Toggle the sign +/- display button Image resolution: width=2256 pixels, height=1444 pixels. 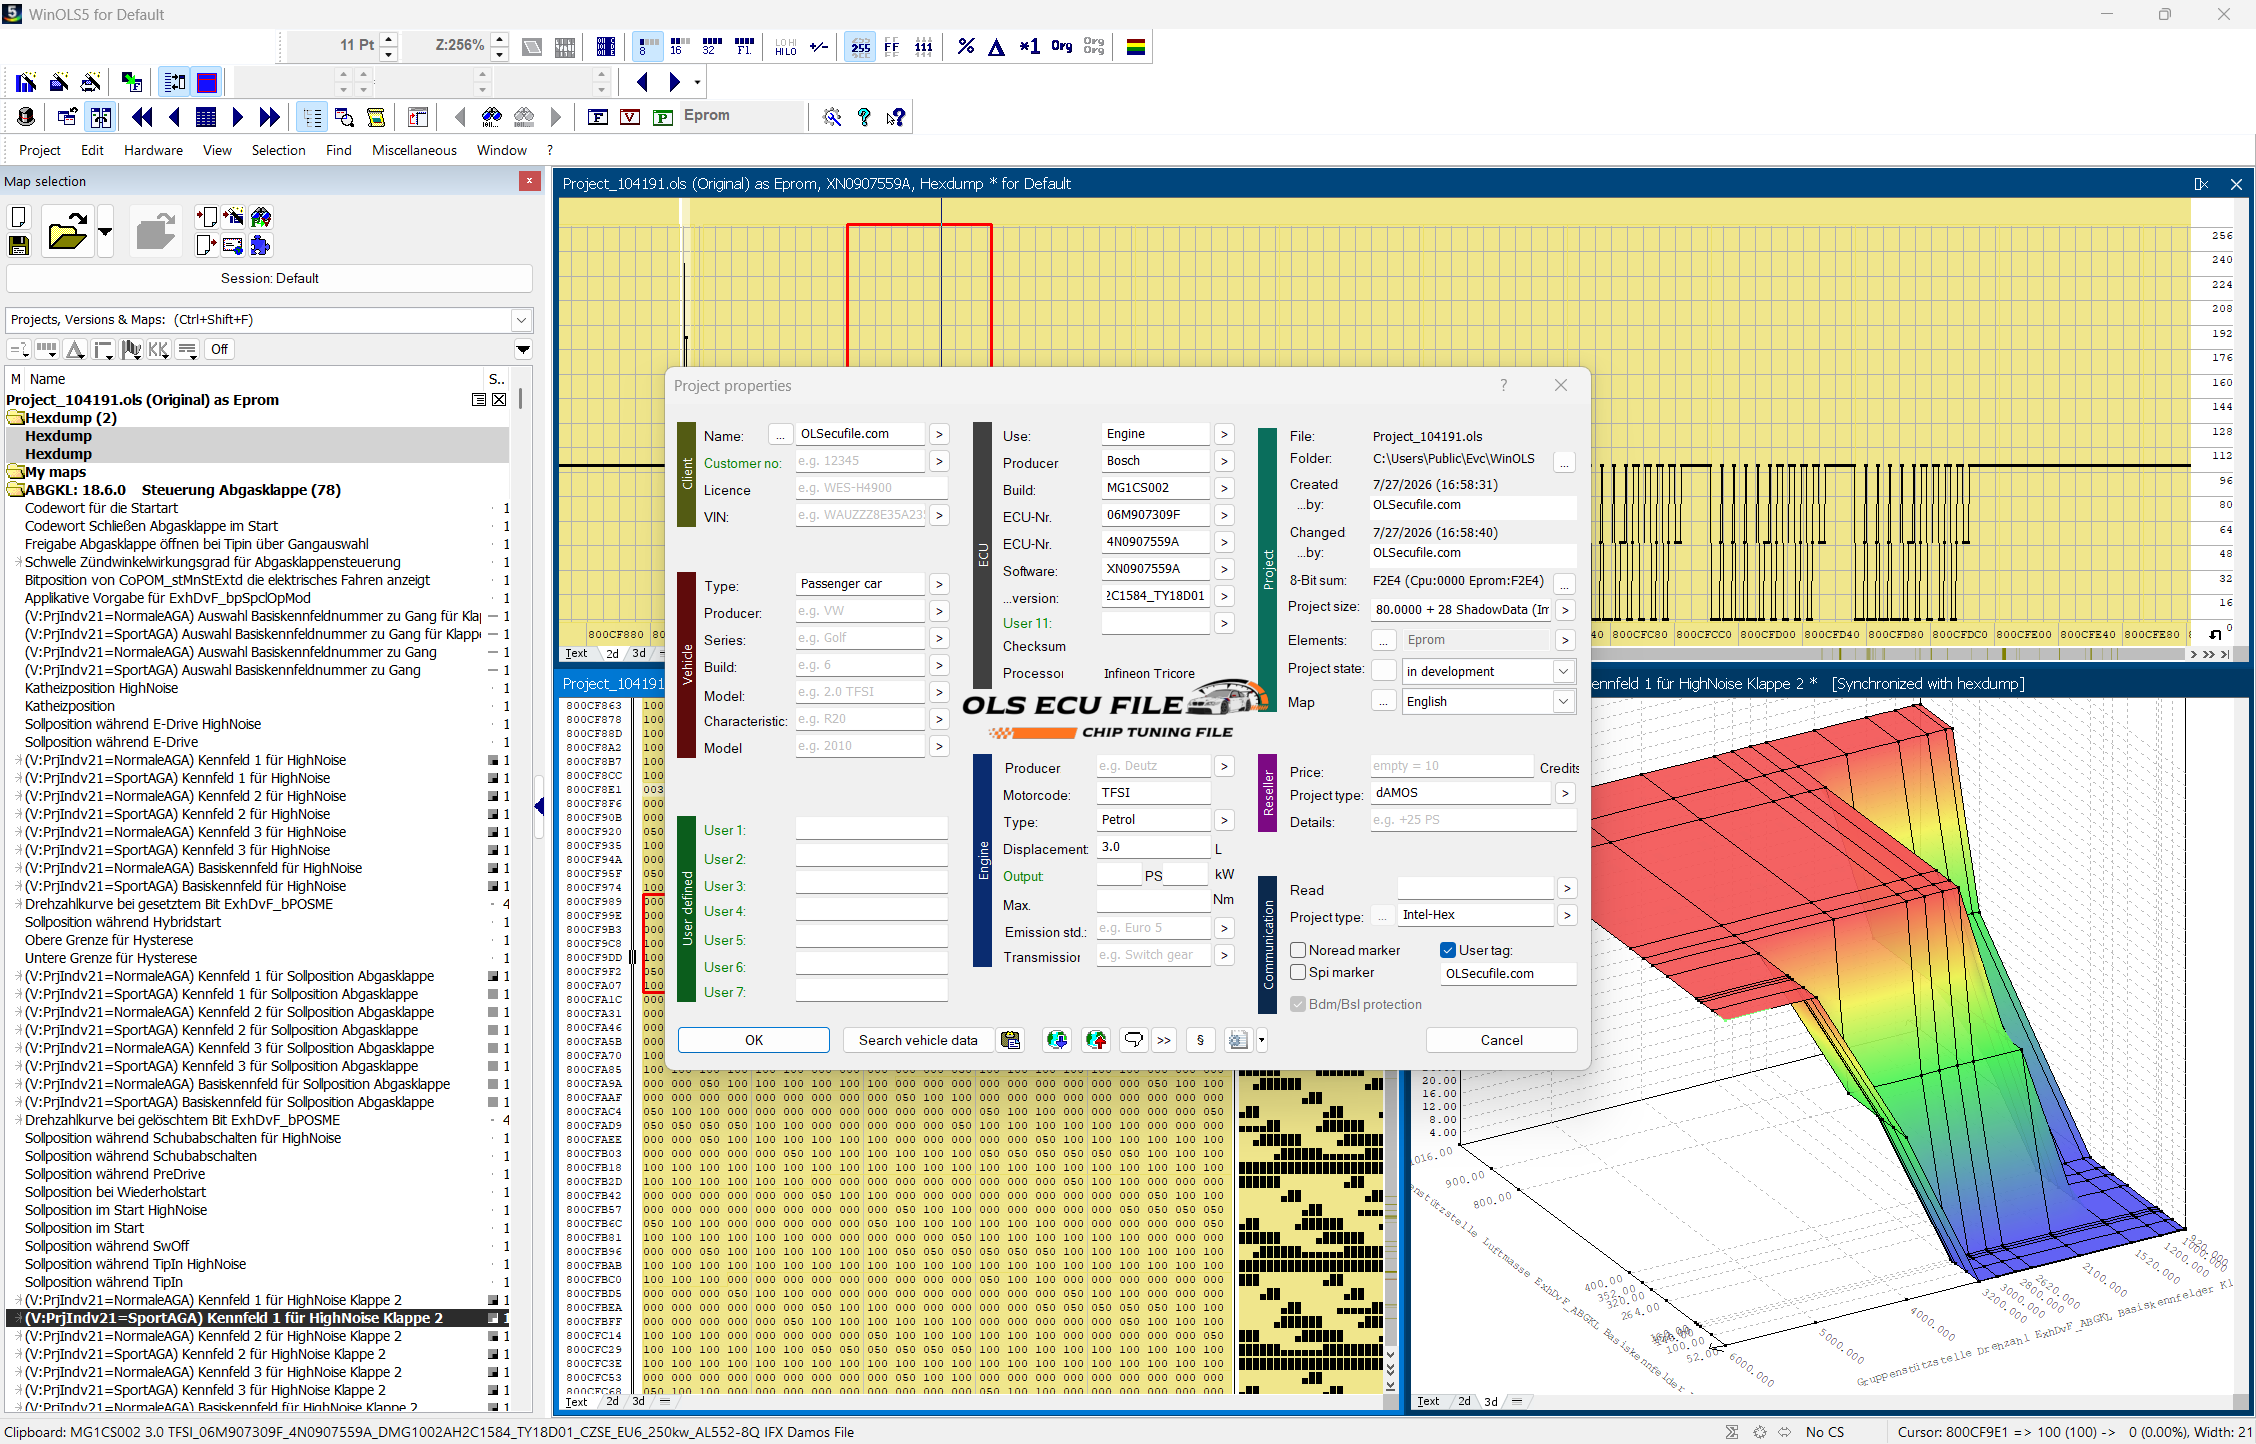coord(818,46)
